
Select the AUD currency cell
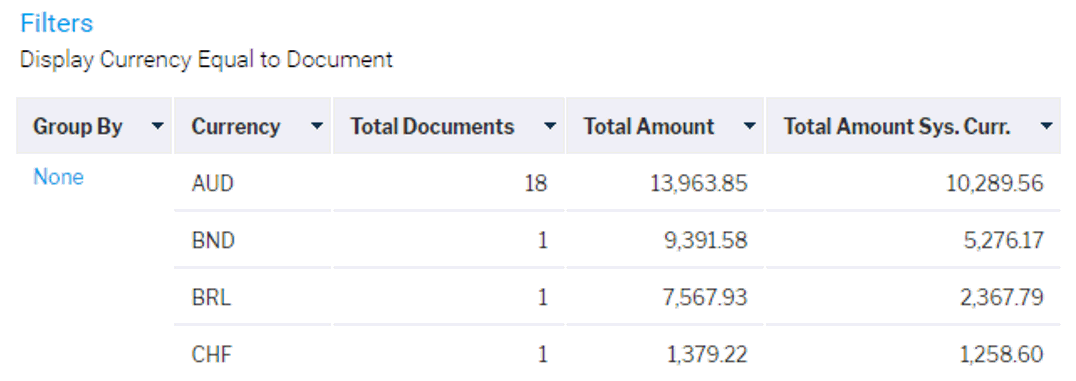(x=253, y=183)
